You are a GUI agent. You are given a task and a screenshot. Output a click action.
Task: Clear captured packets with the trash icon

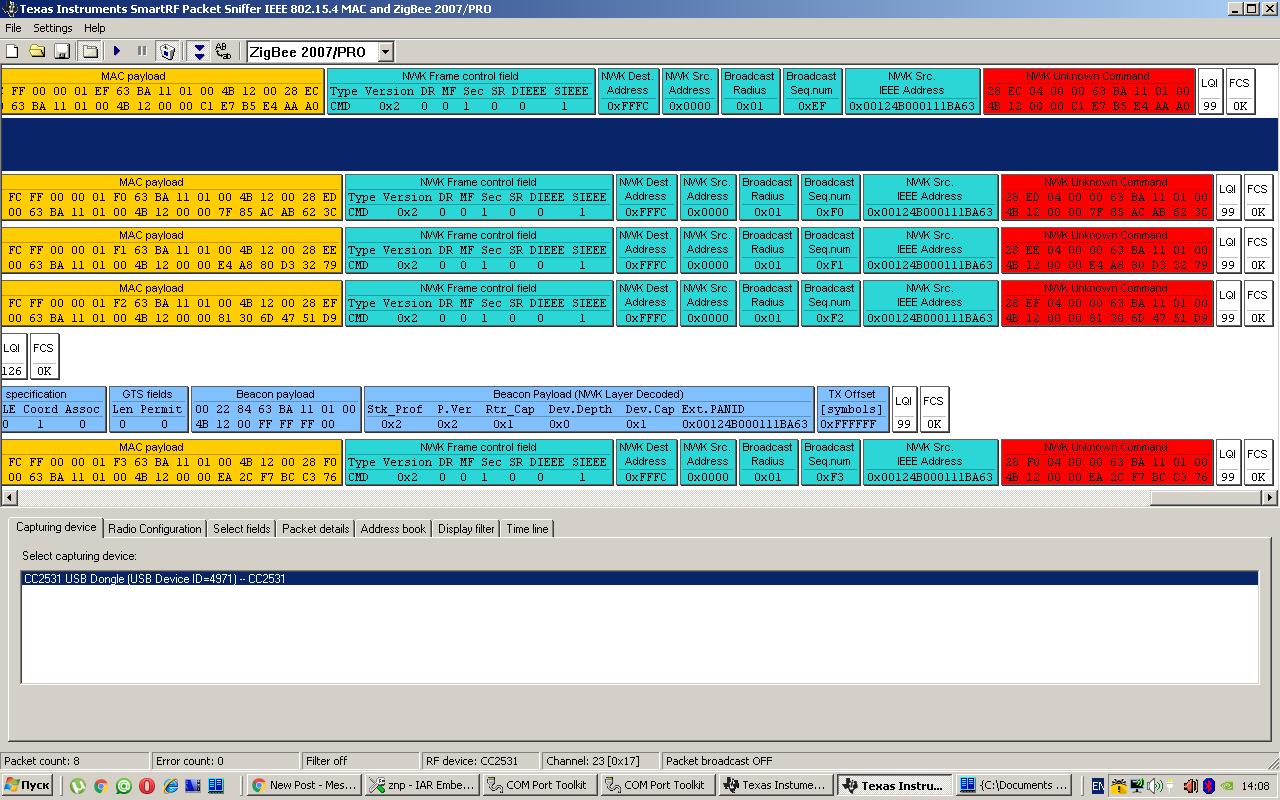pos(168,51)
